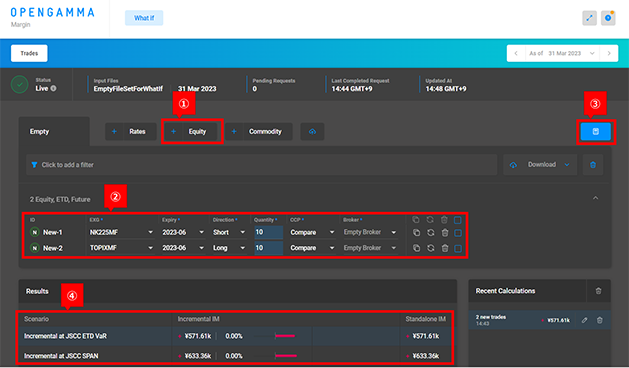Click the cloud icon left of Download

coord(513,165)
